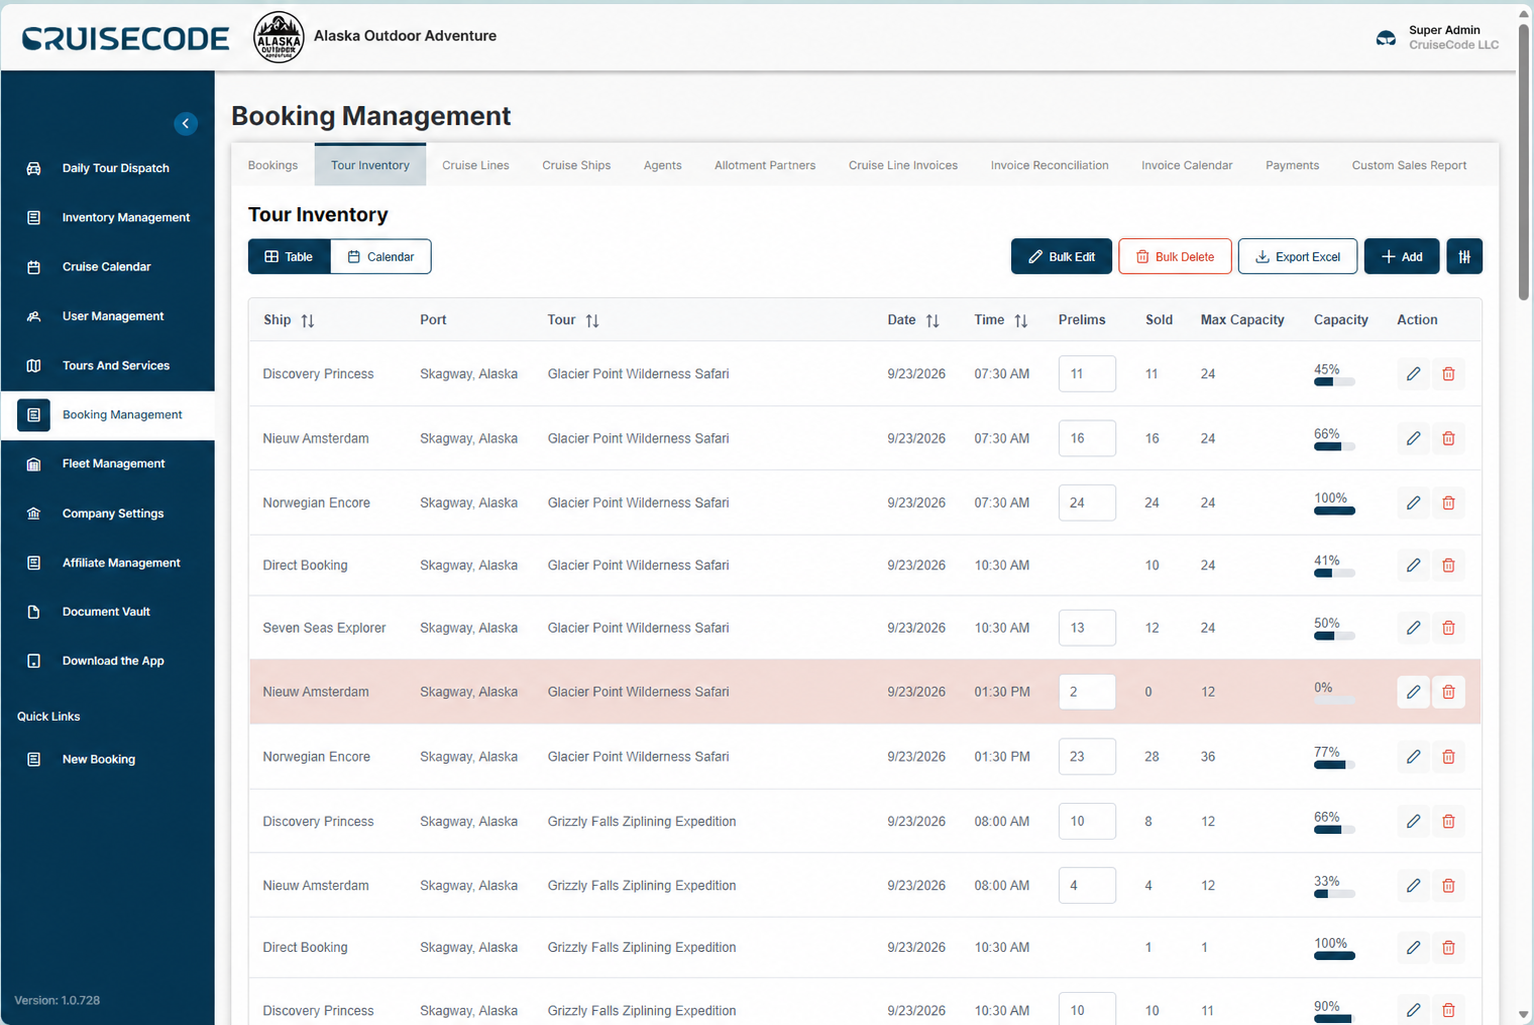Switch to Calendar view
1534x1025 pixels.
[381, 257]
